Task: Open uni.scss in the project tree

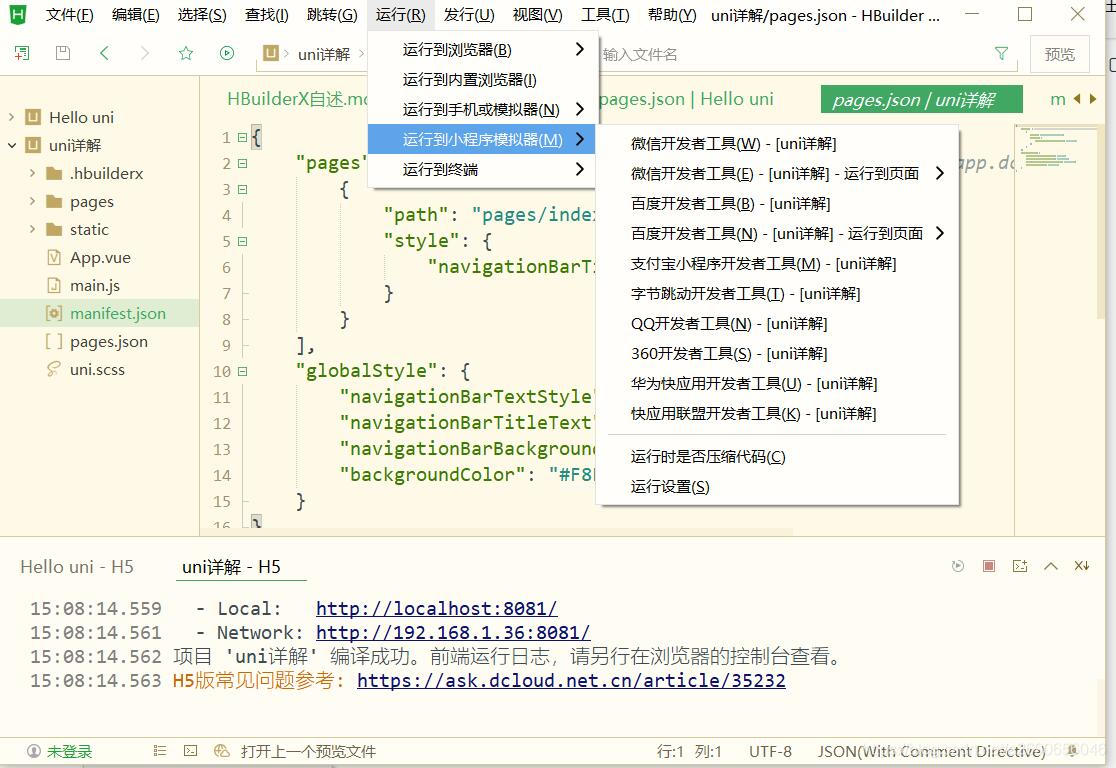Action: click(100, 369)
